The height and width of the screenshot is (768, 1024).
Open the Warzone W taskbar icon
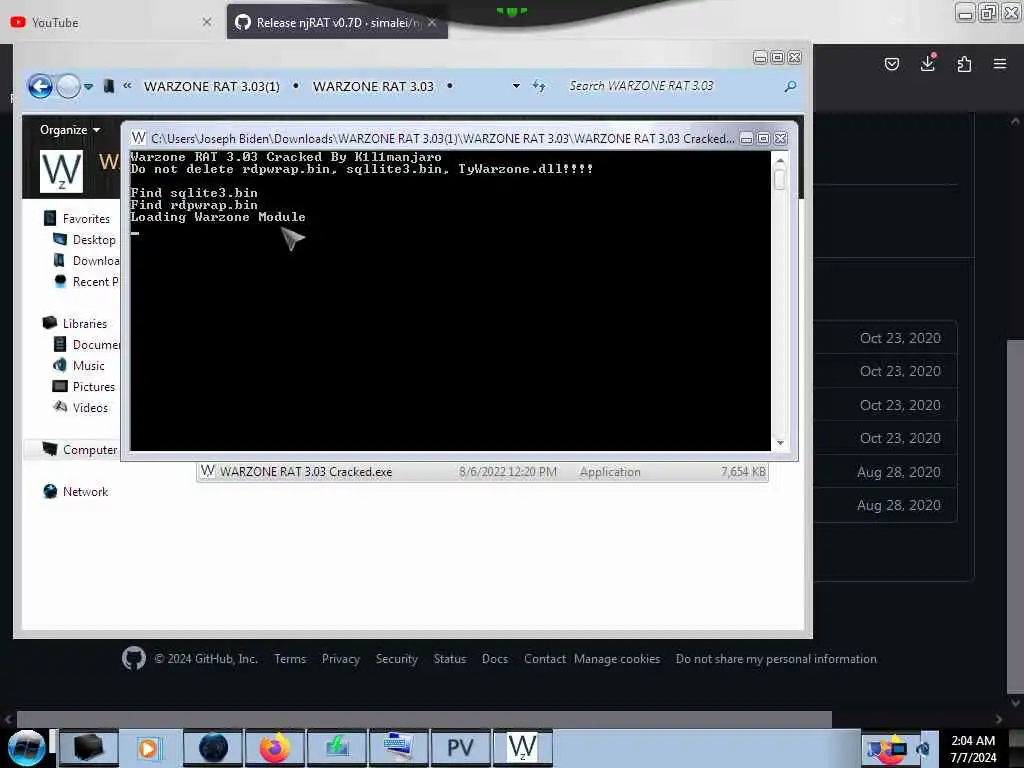tap(522, 748)
